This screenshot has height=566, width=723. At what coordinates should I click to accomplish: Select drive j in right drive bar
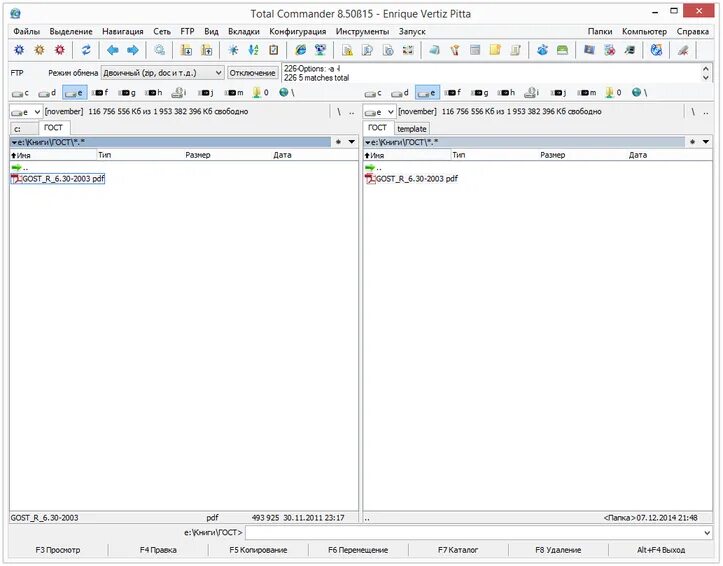coord(558,93)
